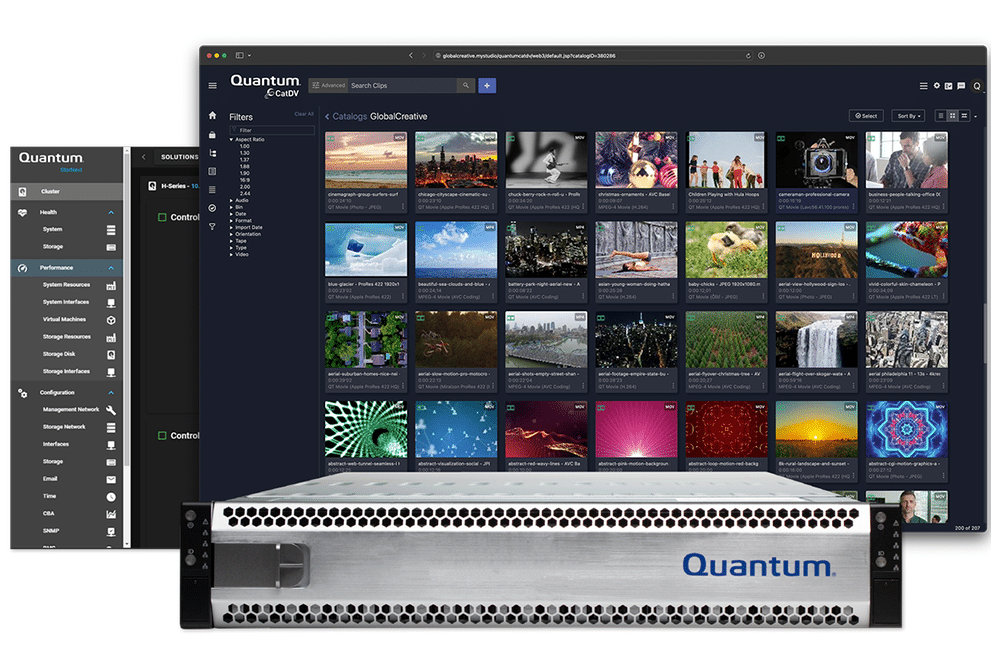Click the Storage Disk icon under Performance
This screenshot has height=666, width=1000.
point(110,353)
